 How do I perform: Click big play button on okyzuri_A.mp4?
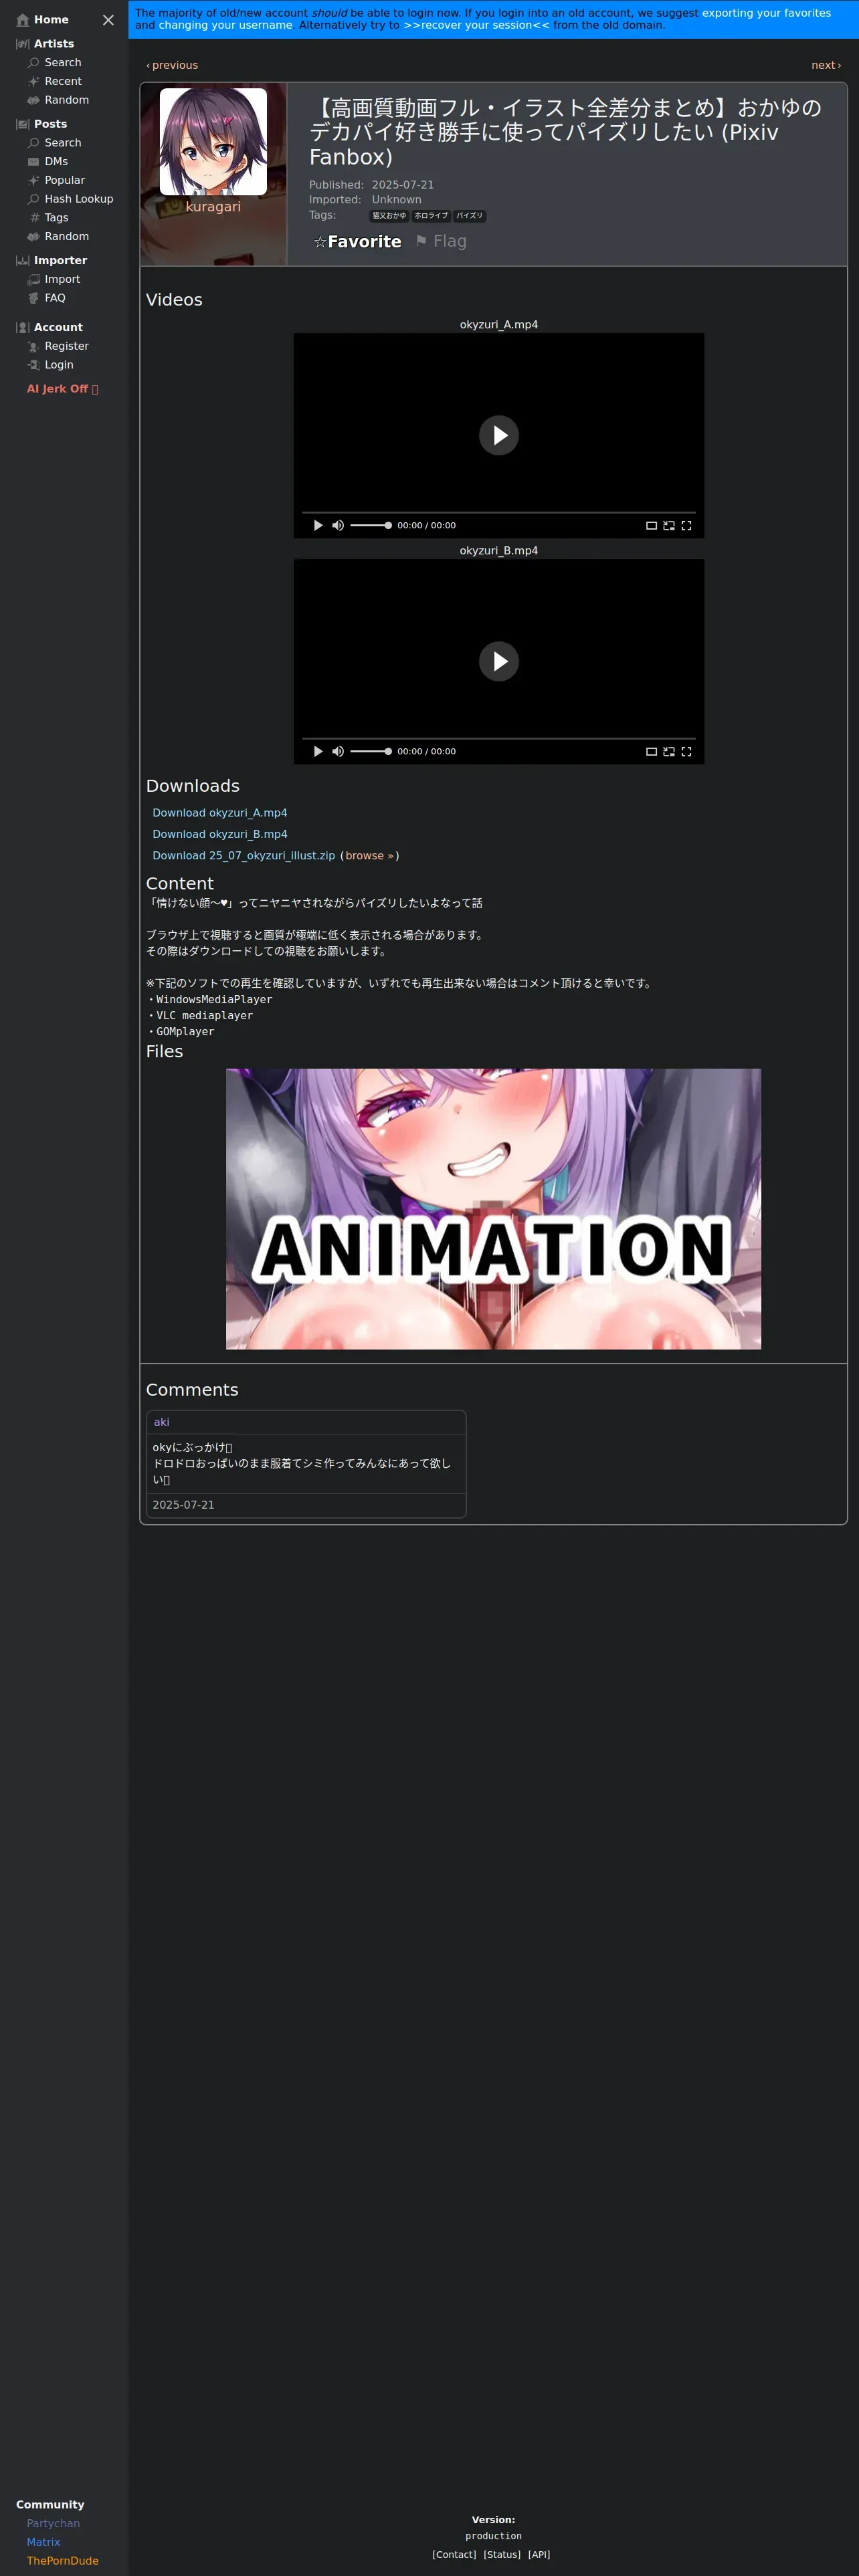point(499,435)
